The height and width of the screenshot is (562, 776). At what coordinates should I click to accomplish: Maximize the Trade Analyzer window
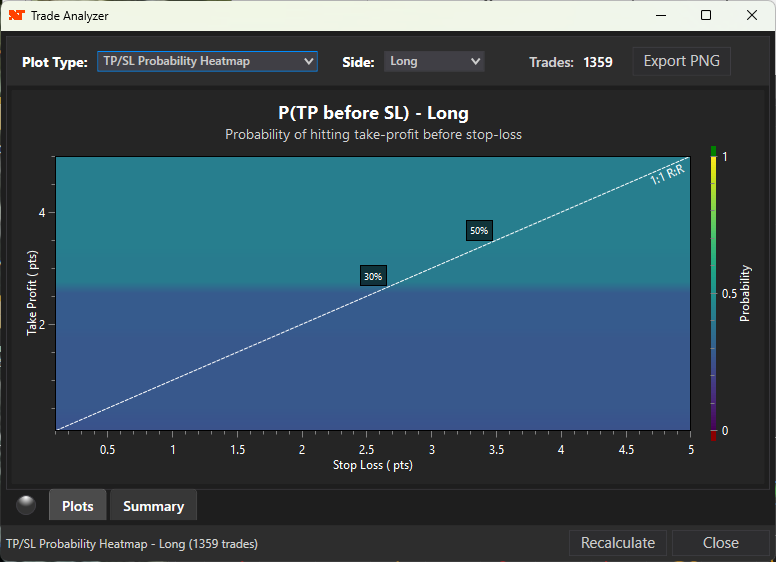click(706, 16)
